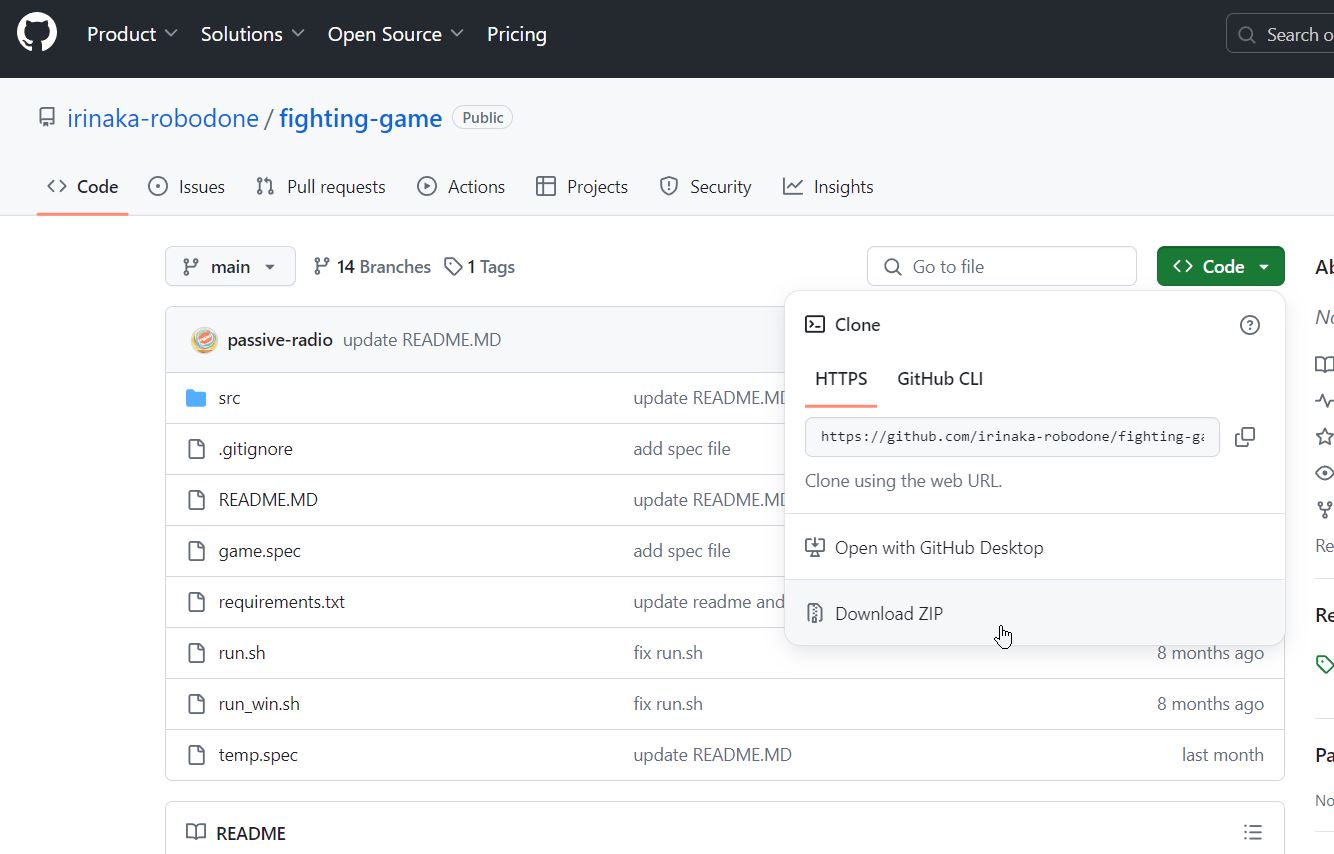Open the Actions tab
Viewport: 1334px width, 854px height.
tap(461, 187)
